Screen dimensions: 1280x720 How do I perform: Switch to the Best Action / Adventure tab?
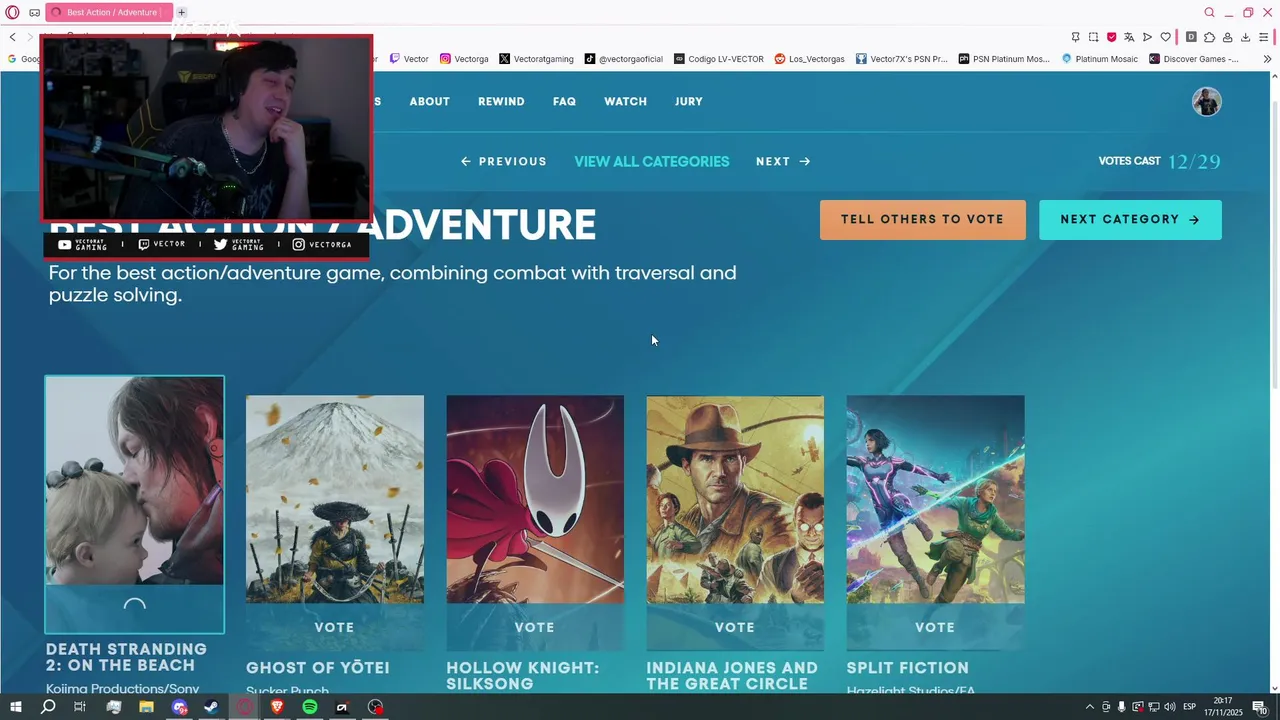[x=108, y=12]
